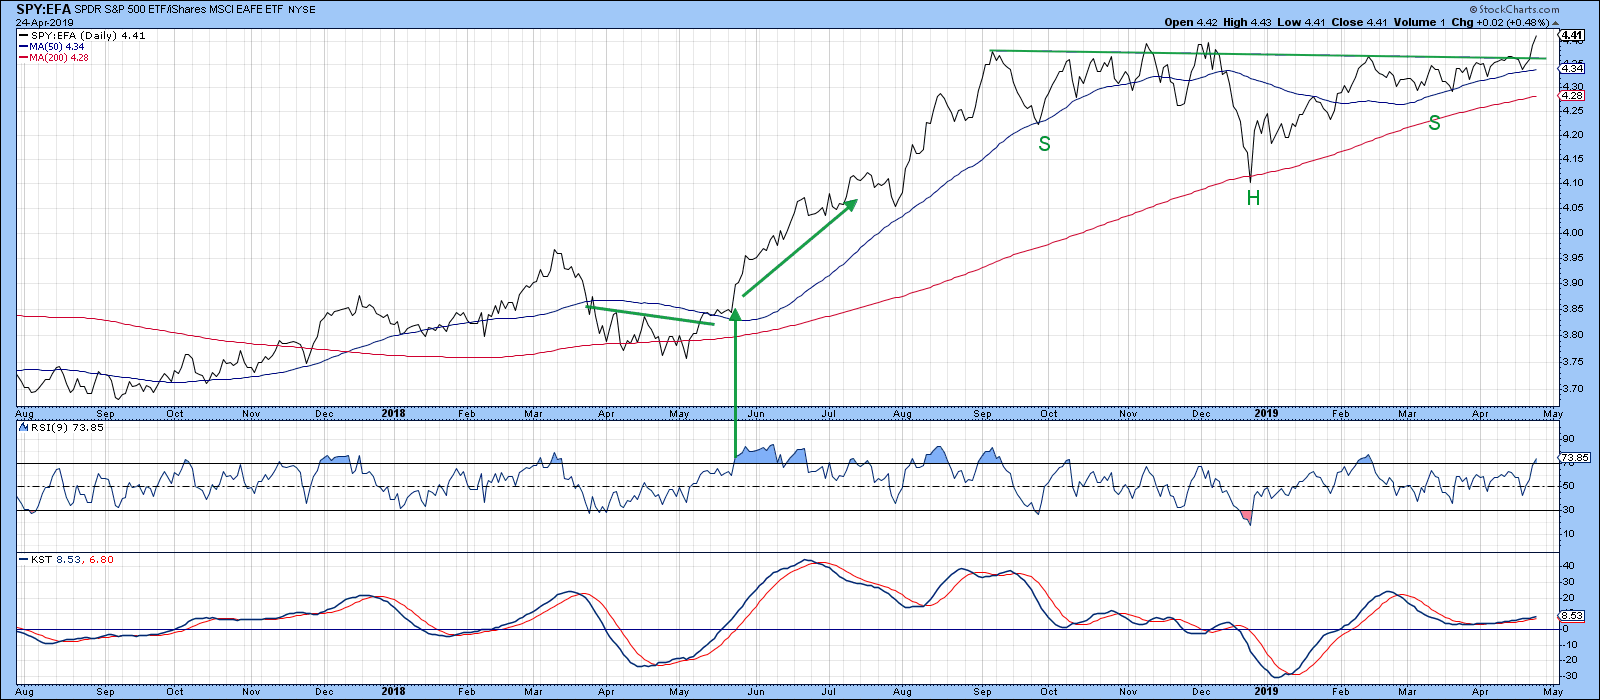This screenshot has width=1600, height=700.
Task: Click the 'MA(50) 4.34' legend entry
Action: click(52, 47)
